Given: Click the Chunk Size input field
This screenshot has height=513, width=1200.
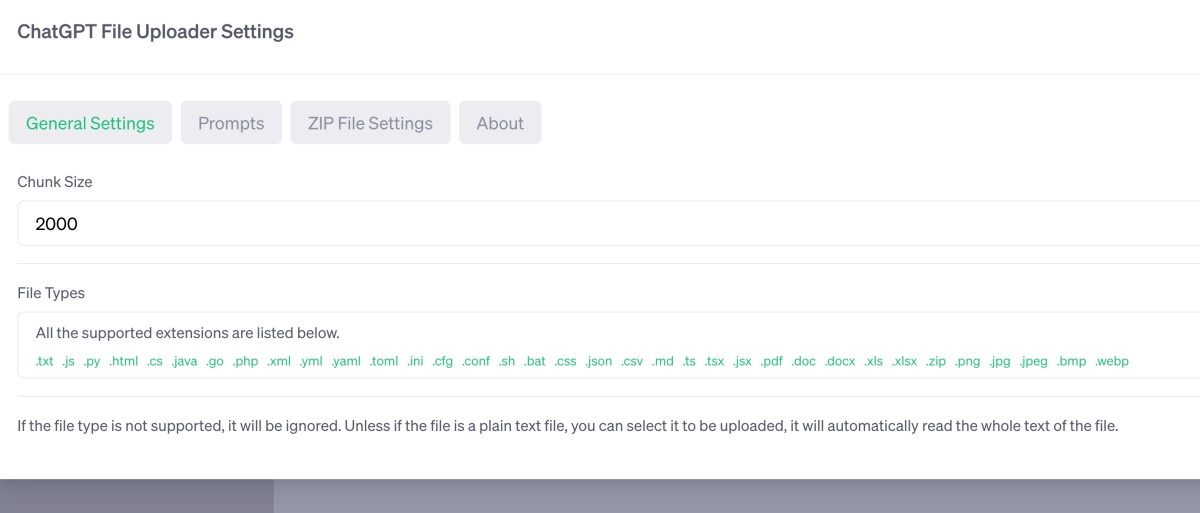Looking at the screenshot, I should click(600, 224).
